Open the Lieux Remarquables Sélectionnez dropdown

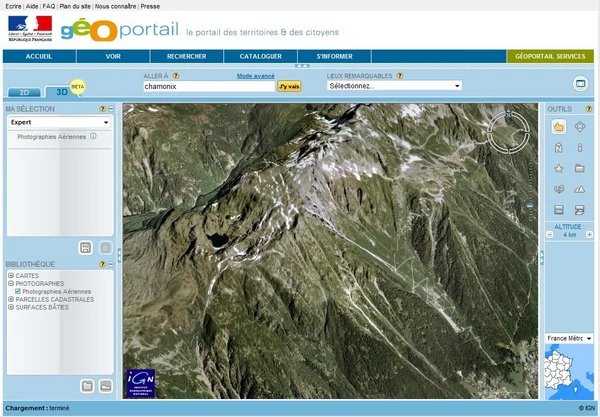tap(395, 86)
